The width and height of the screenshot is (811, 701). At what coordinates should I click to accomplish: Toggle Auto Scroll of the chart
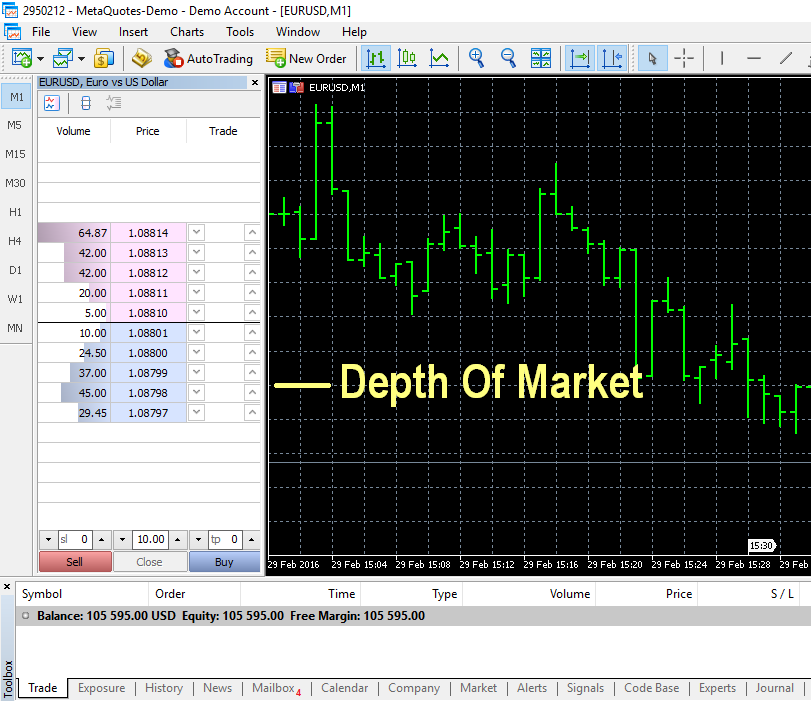pyautogui.click(x=580, y=58)
